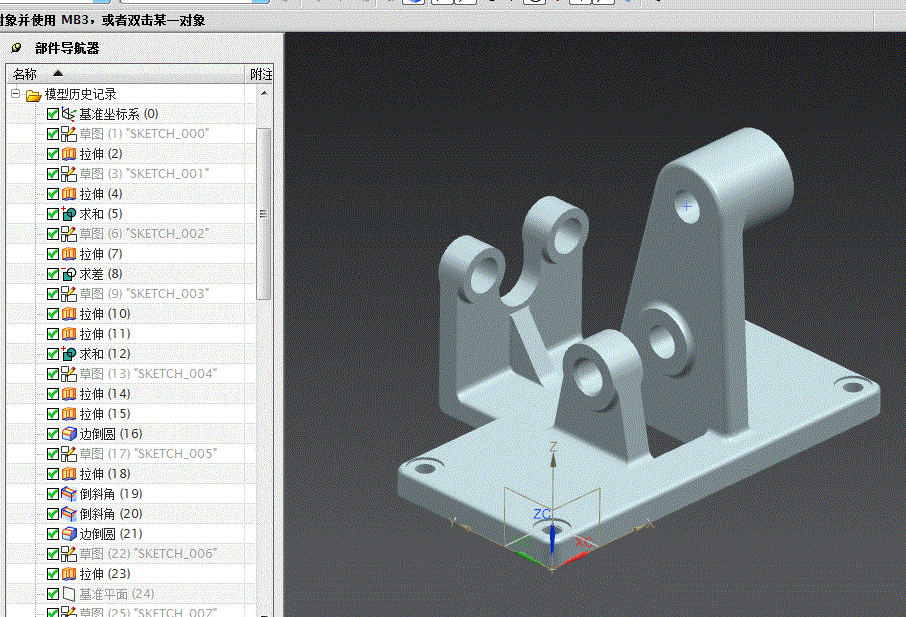Click the 附注 column header
The width and height of the screenshot is (906, 617).
pyautogui.click(x=260, y=74)
